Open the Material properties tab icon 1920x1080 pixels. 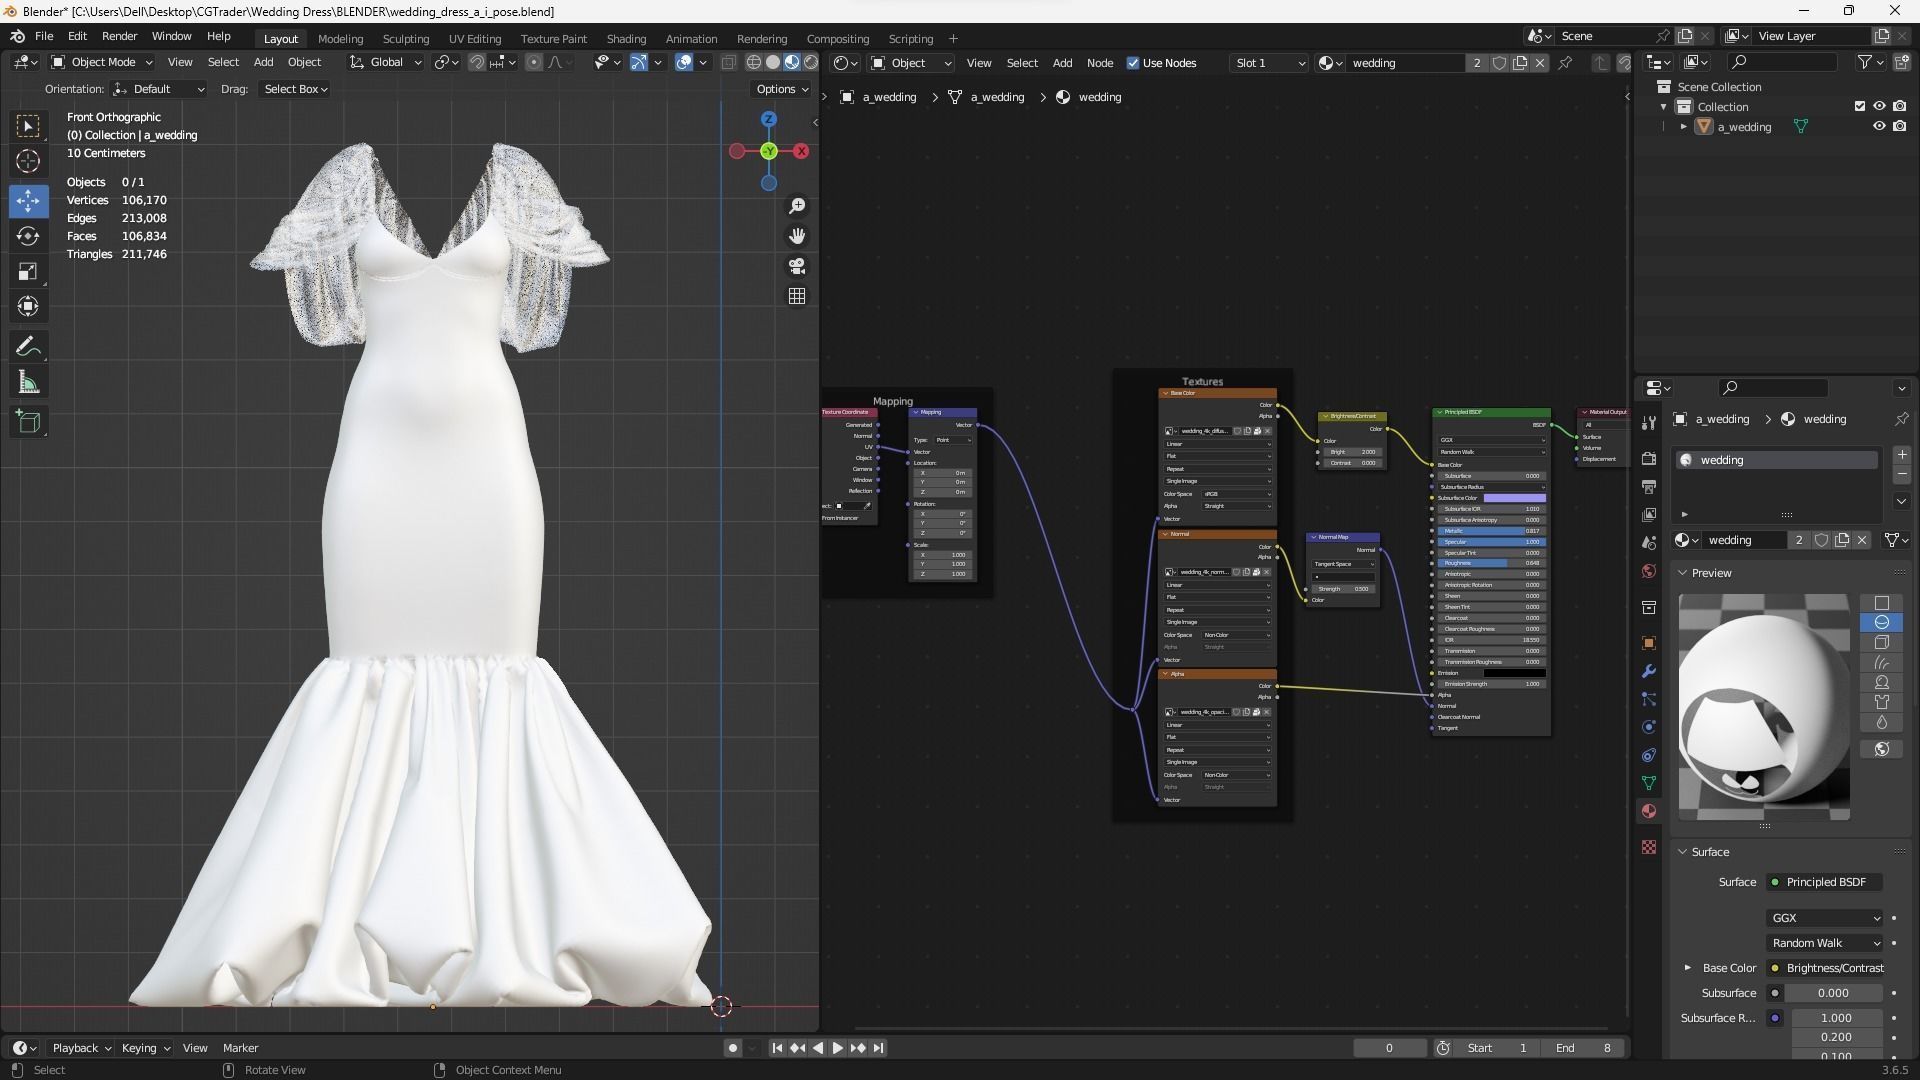tap(1649, 811)
